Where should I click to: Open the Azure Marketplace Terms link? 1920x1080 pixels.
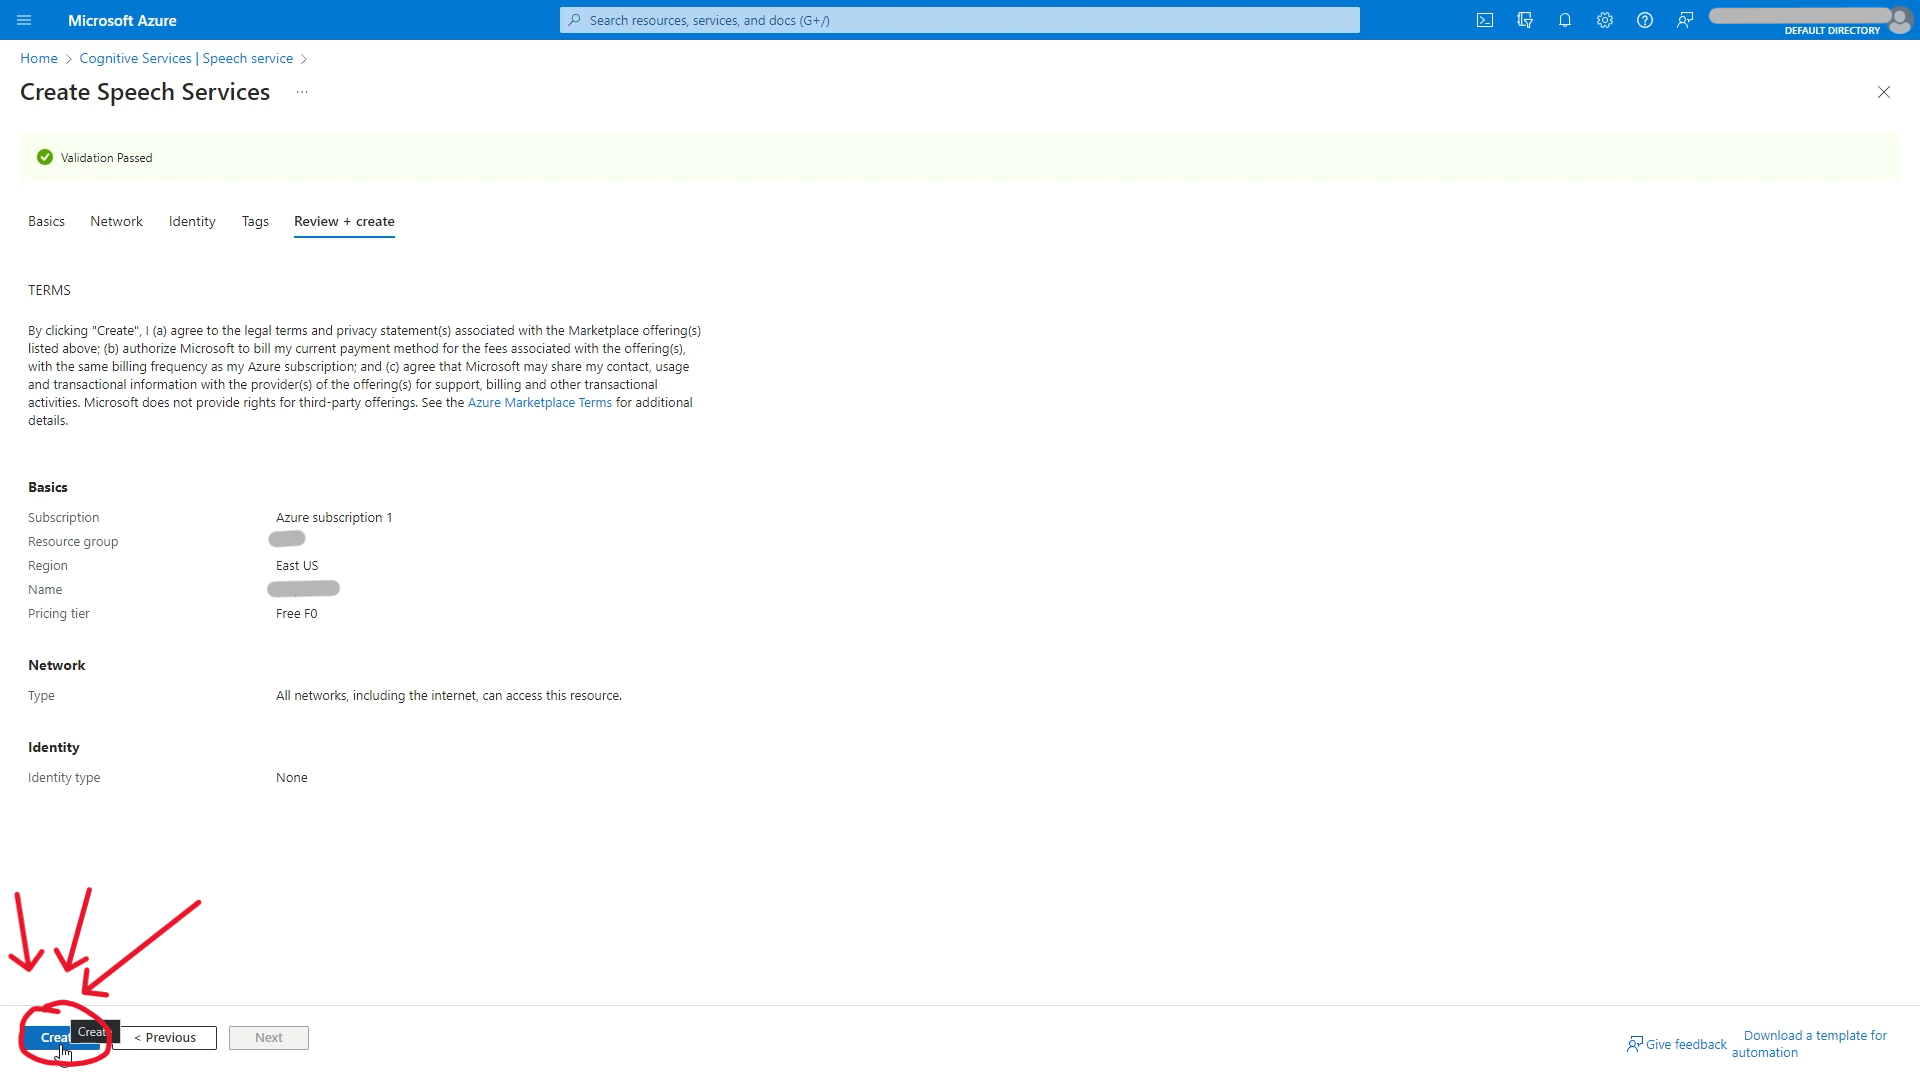[539, 403]
